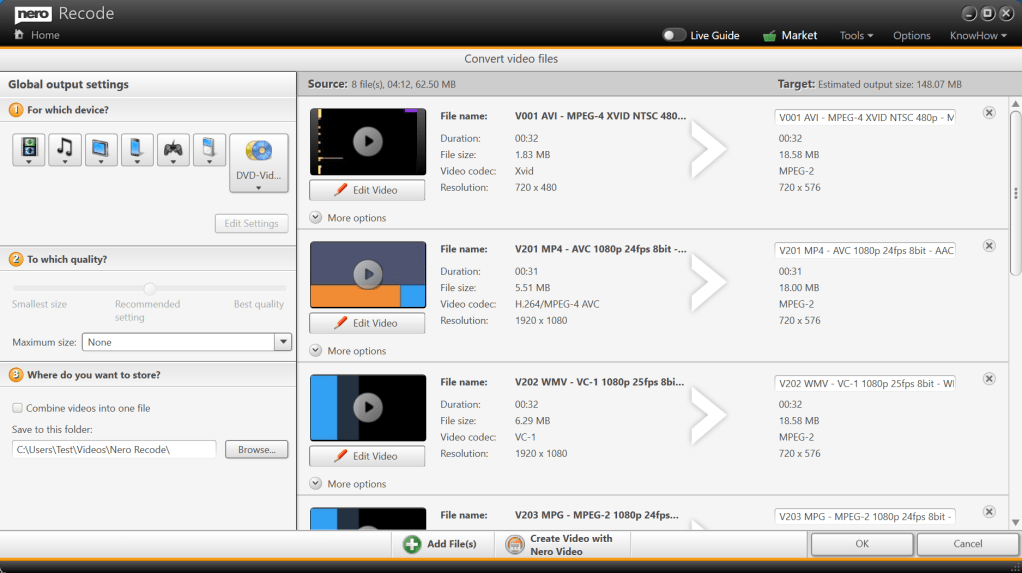Enable Combine videos into one file

click(x=18, y=408)
